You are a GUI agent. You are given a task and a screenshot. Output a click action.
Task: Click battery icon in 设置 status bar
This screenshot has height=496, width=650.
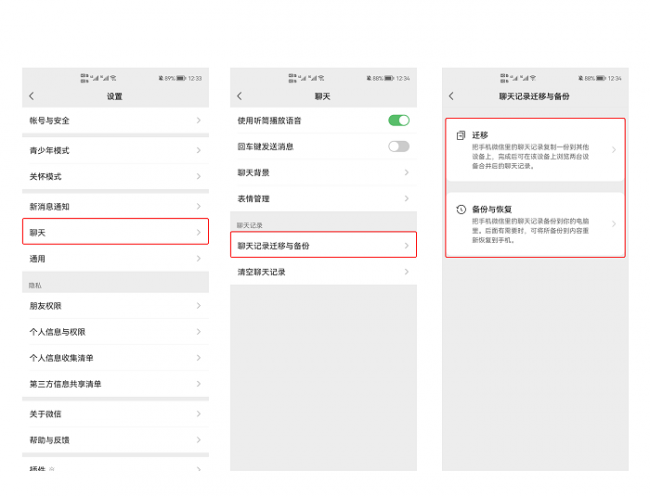click(x=181, y=78)
